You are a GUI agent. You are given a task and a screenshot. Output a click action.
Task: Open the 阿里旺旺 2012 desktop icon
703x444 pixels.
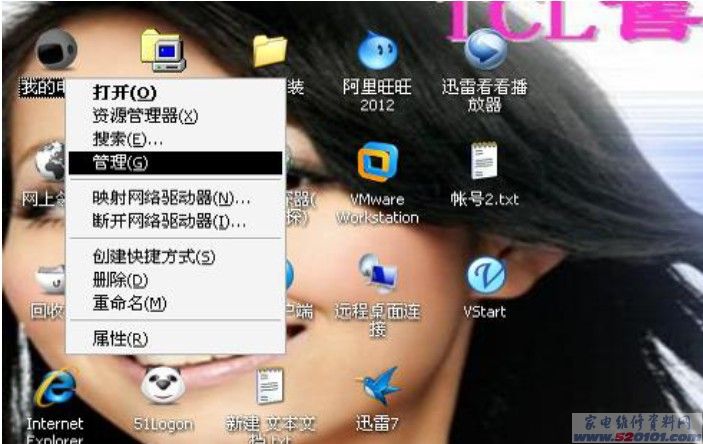(377, 51)
